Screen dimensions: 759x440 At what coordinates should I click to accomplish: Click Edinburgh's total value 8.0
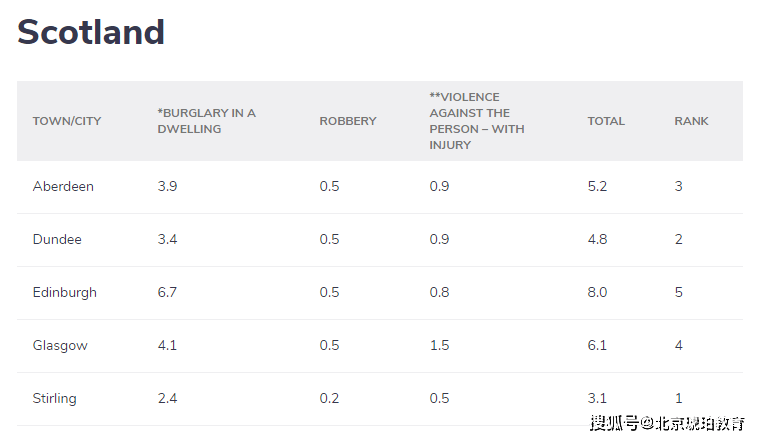[597, 293]
